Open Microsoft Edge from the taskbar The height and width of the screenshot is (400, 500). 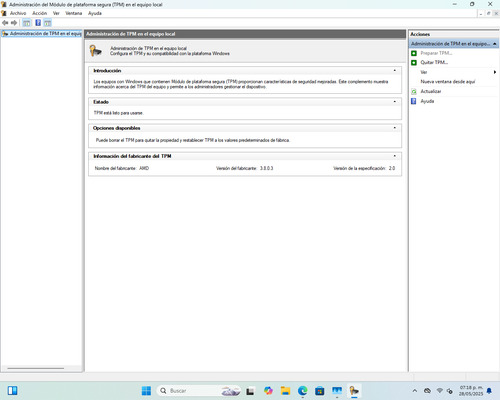pos(303,391)
